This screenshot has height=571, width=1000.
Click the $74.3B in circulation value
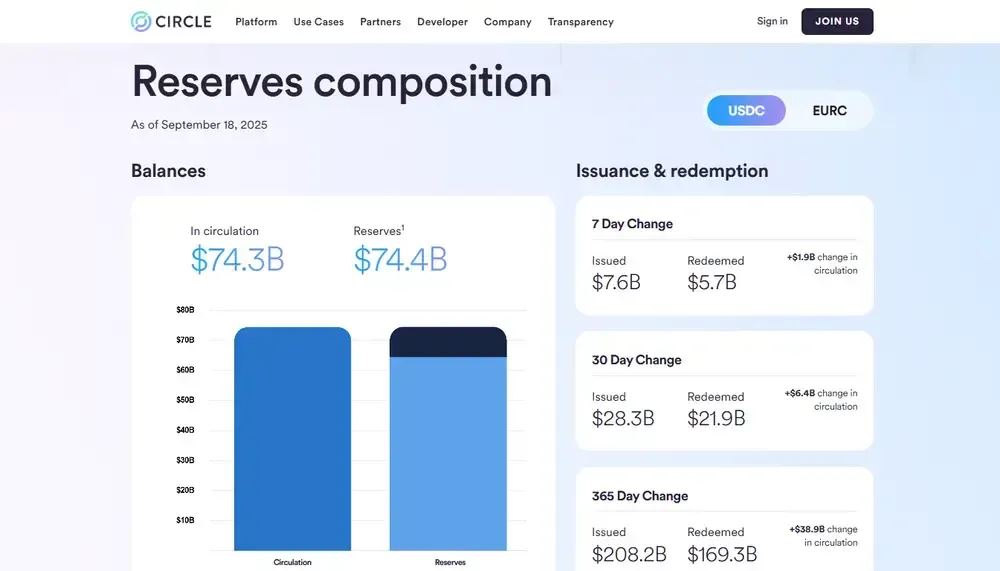237,259
